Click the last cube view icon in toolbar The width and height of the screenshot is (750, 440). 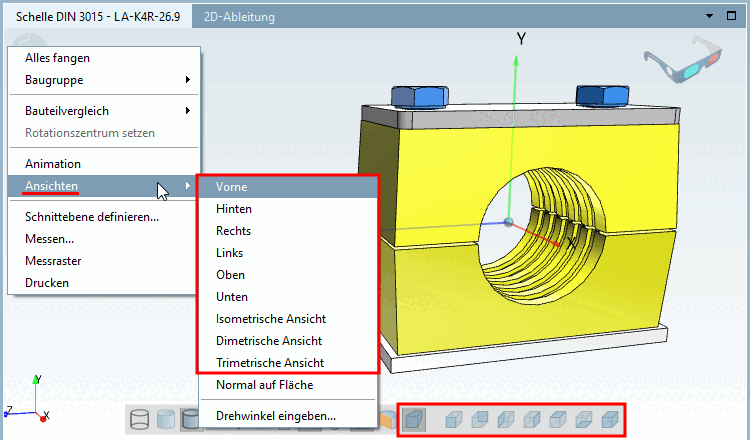tap(609, 420)
